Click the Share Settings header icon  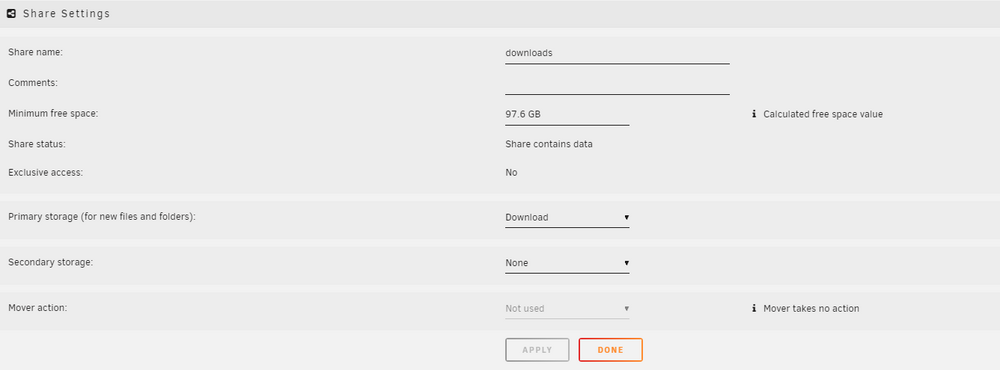point(11,13)
